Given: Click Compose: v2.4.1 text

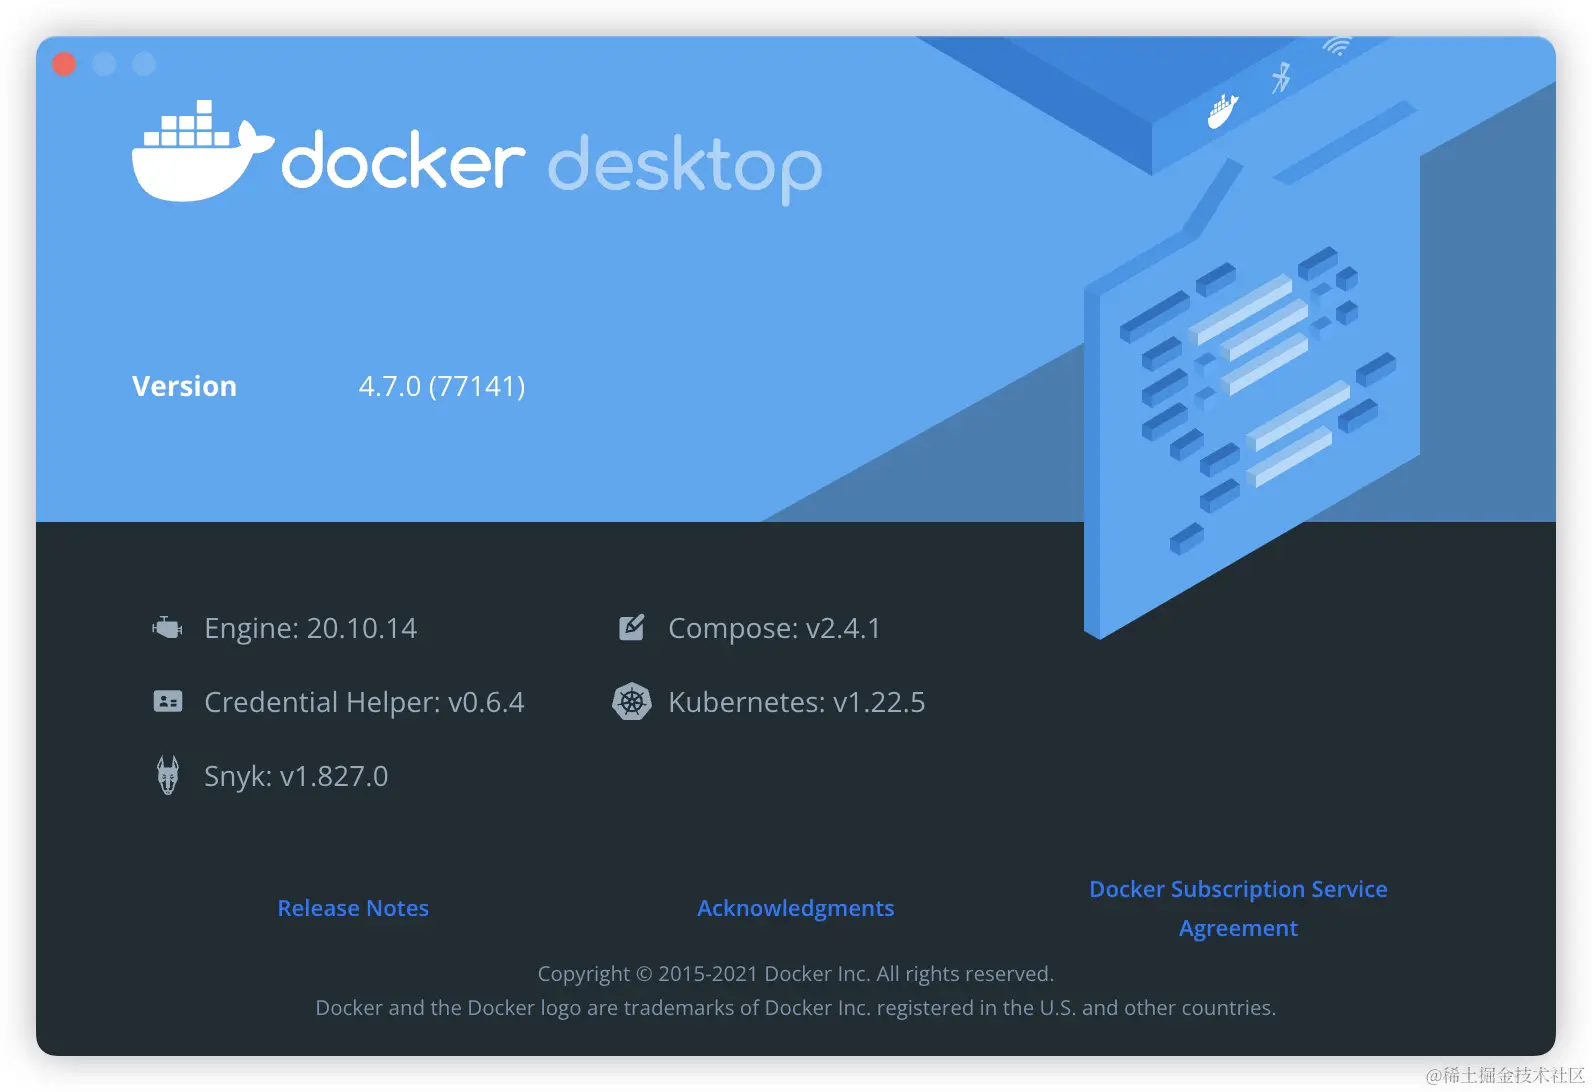Looking at the screenshot, I should tap(774, 628).
